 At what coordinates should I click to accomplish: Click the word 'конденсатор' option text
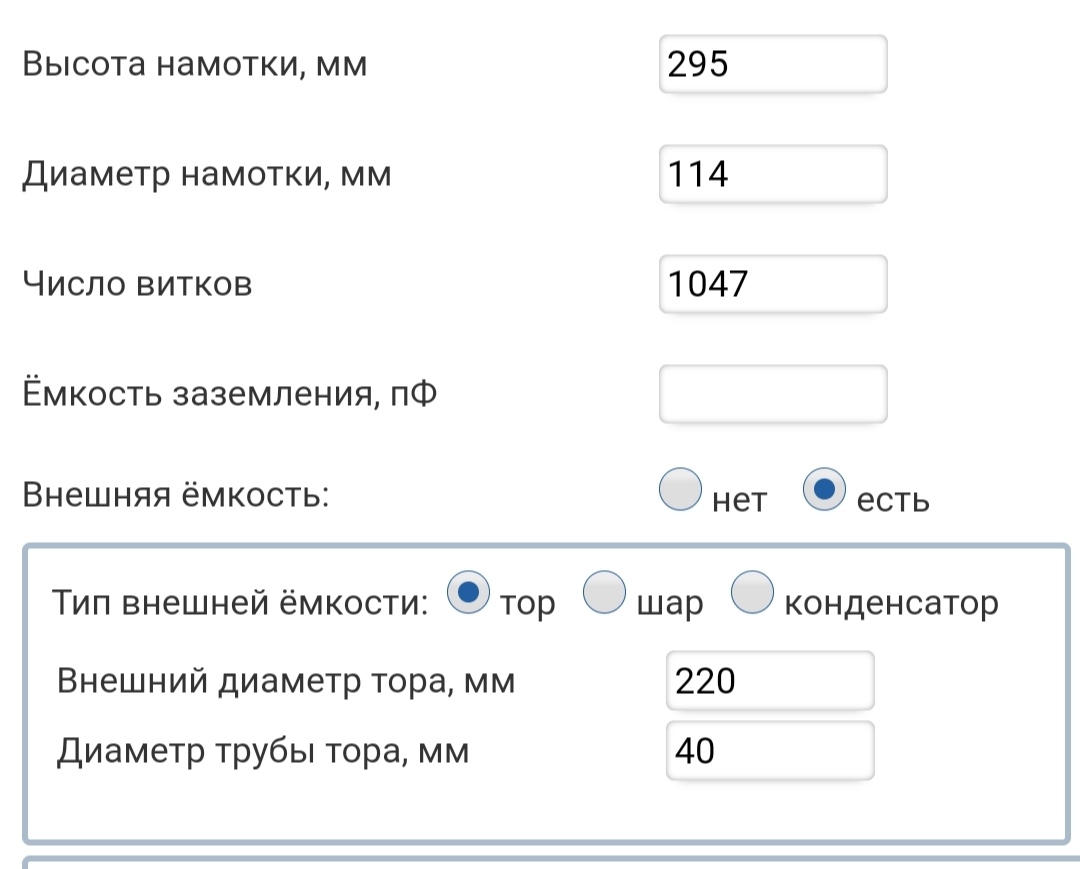click(891, 603)
